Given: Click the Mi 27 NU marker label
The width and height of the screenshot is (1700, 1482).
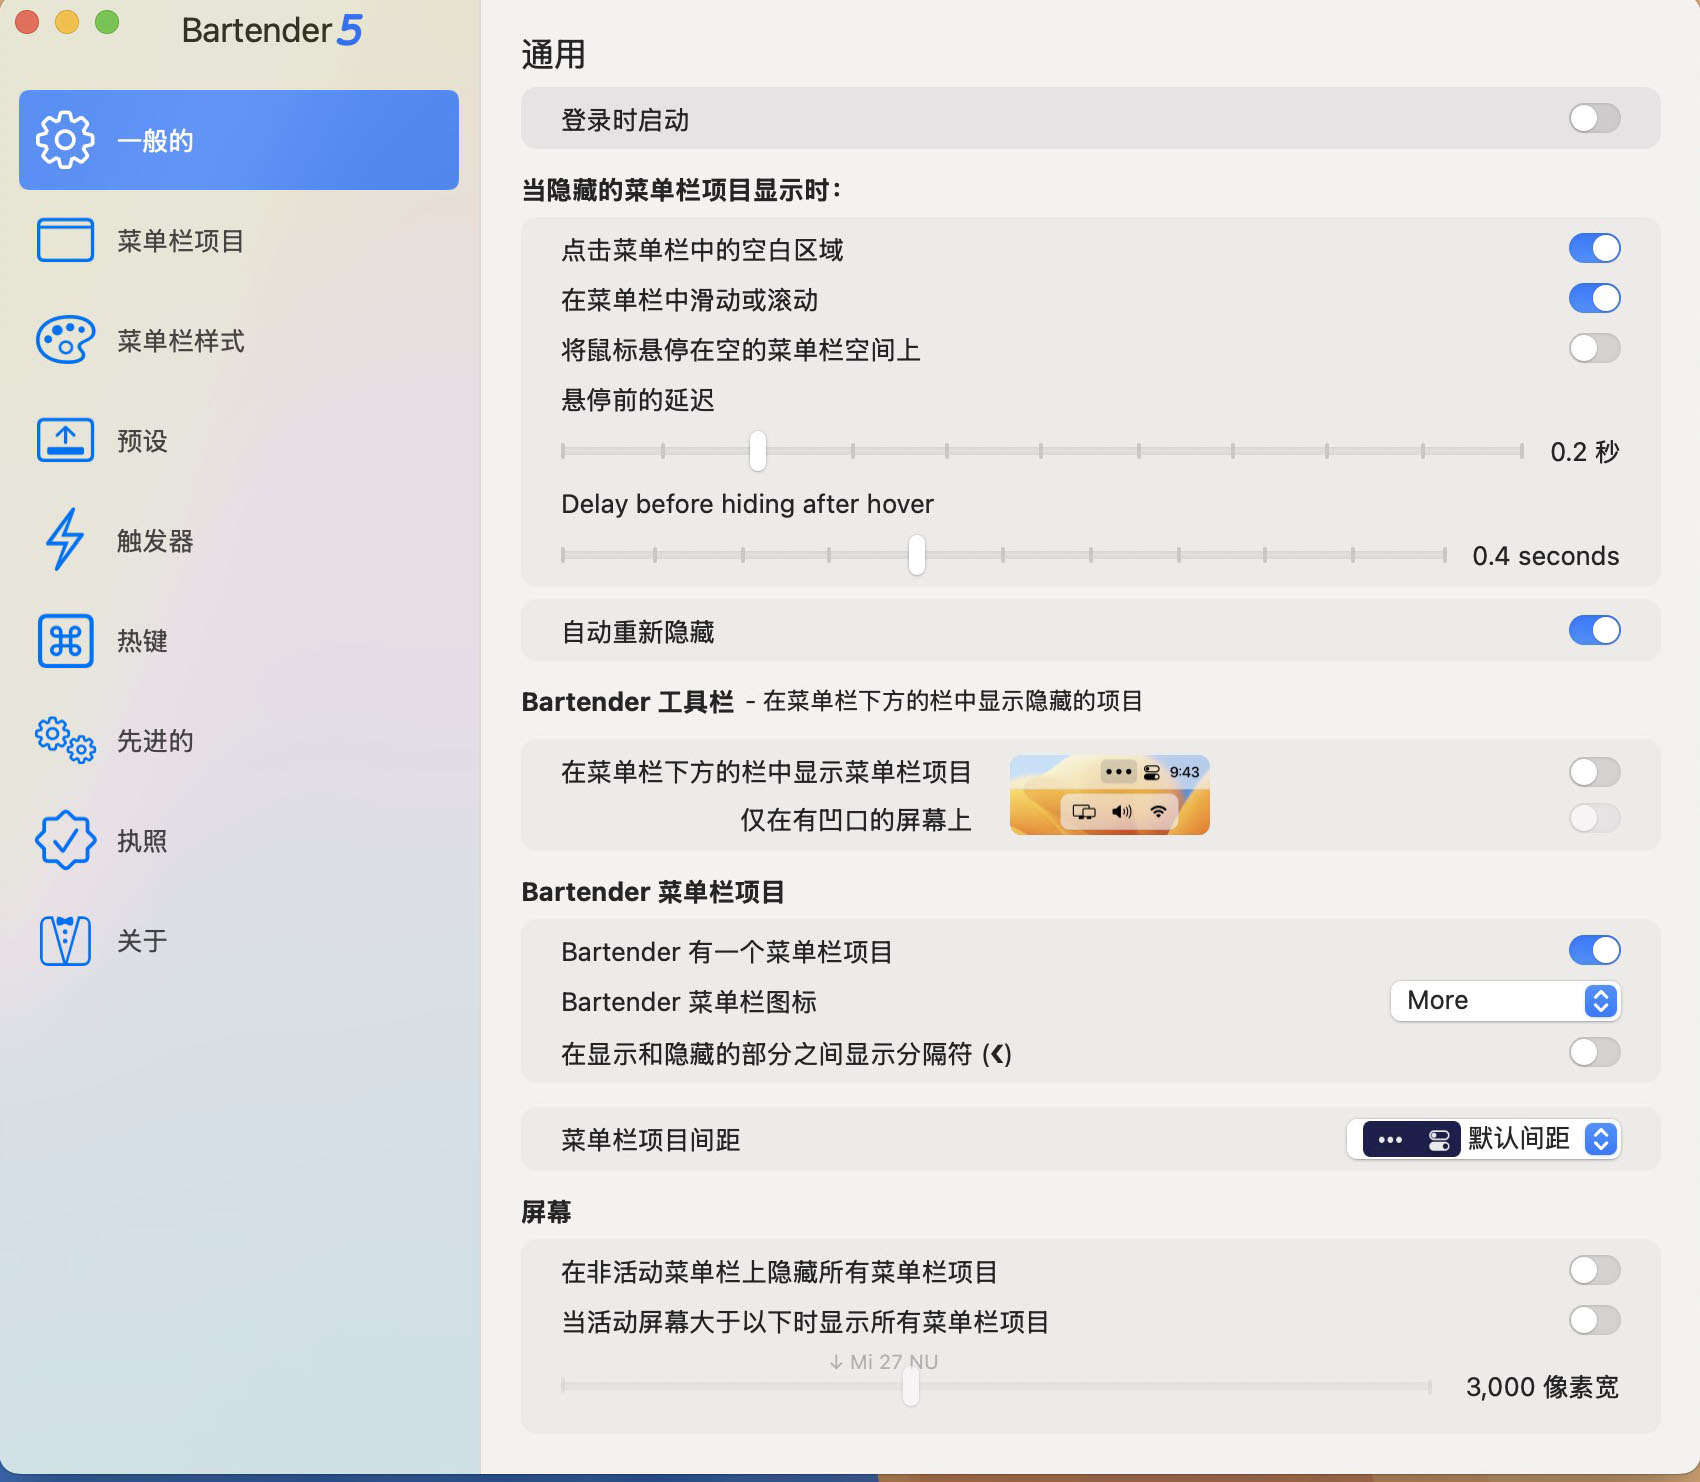Looking at the screenshot, I should pos(884,1362).
